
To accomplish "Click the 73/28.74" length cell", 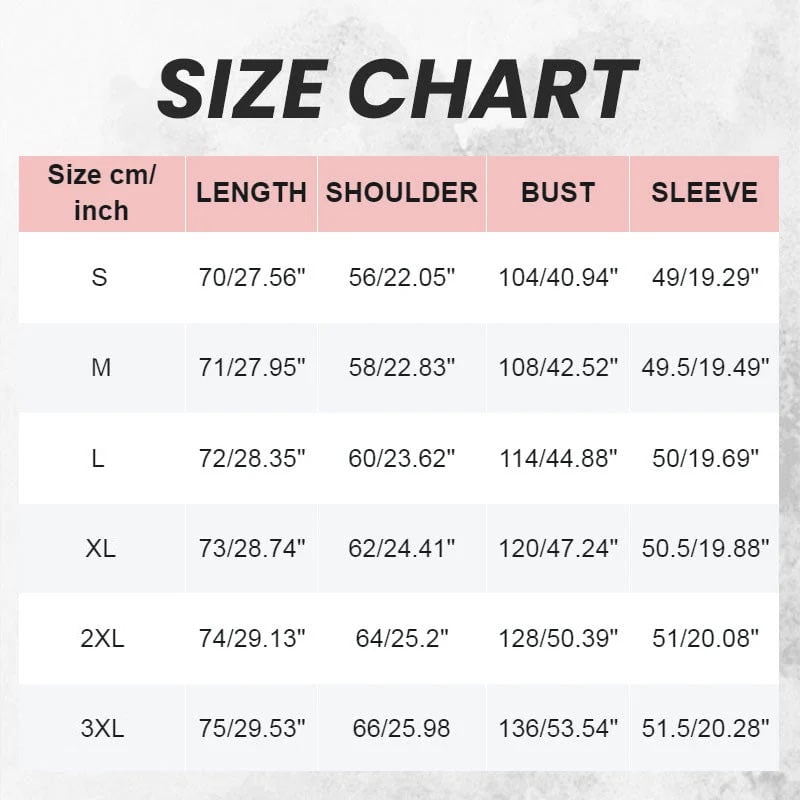I will 251,548.
